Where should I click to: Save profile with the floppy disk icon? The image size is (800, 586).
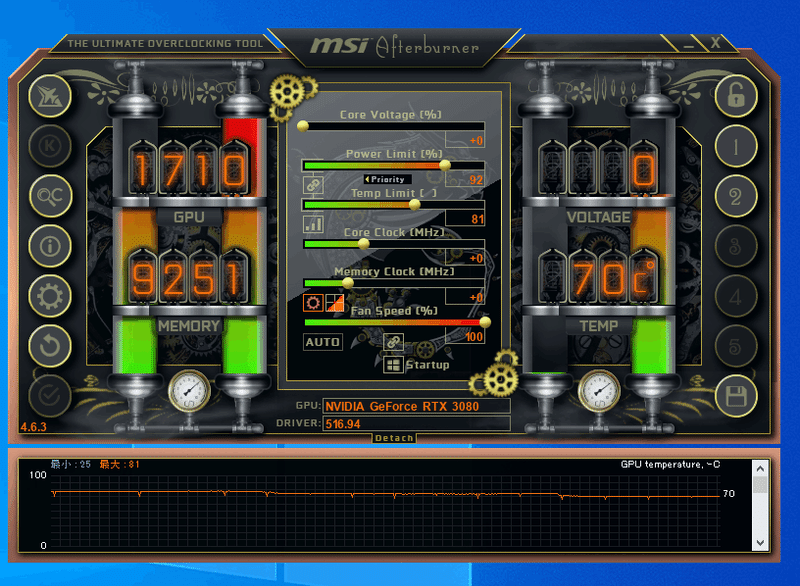click(736, 396)
